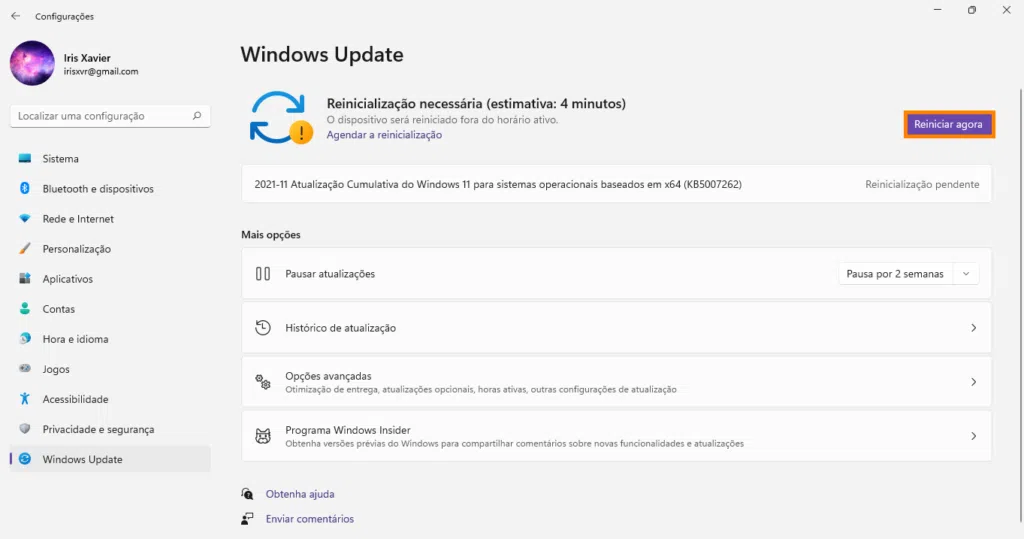Image resolution: width=1024 pixels, height=539 pixels.
Task: Minimize the Configurações window
Action: (x=937, y=10)
